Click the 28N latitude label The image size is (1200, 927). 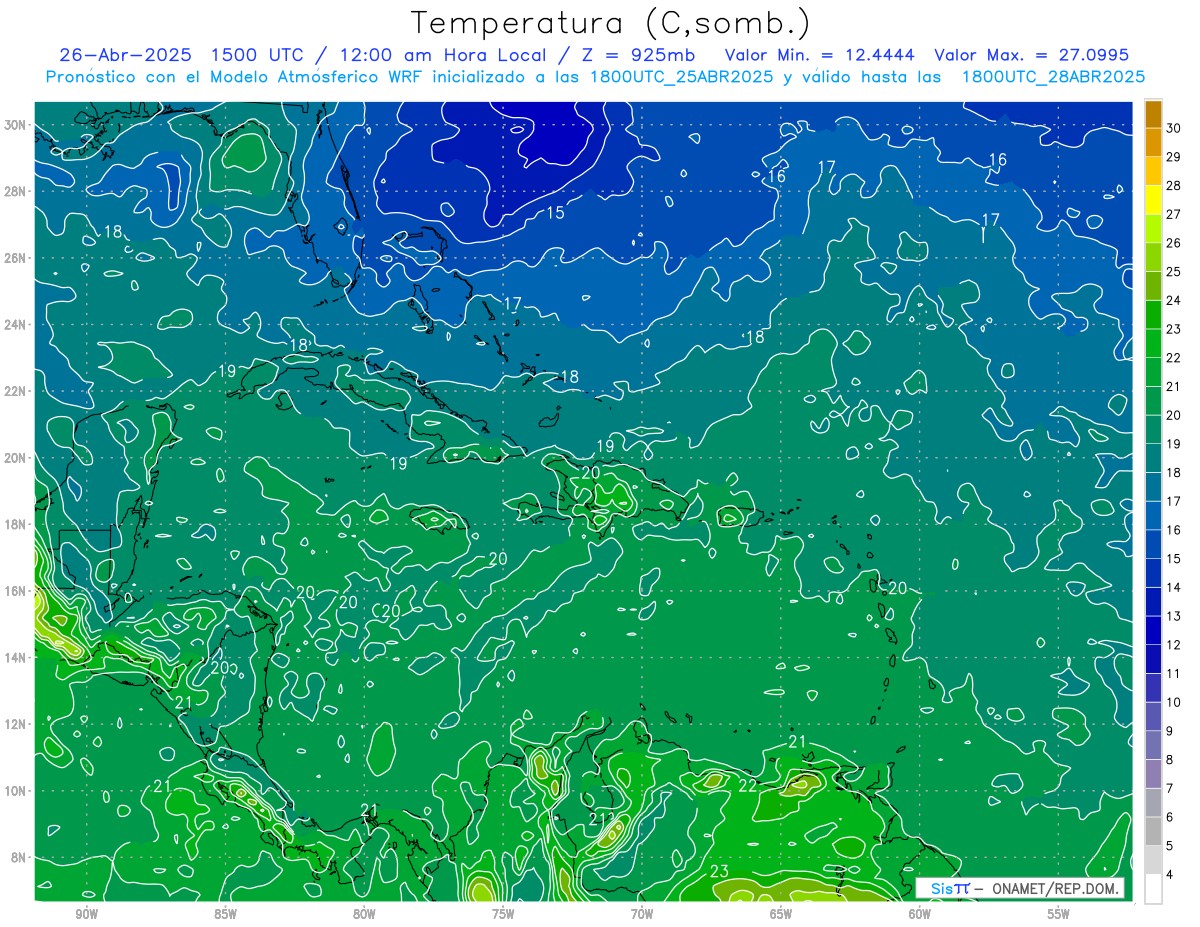tap(16, 191)
